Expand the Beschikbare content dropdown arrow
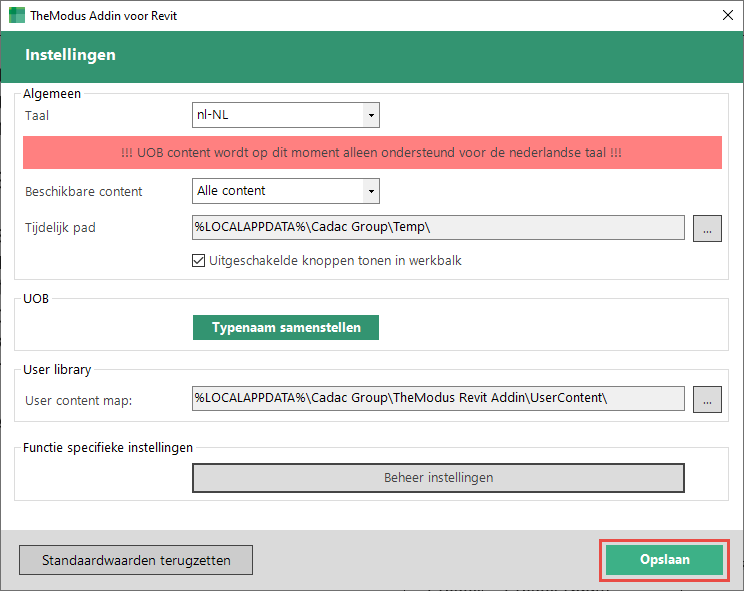744x591 pixels. pos(371,191)
